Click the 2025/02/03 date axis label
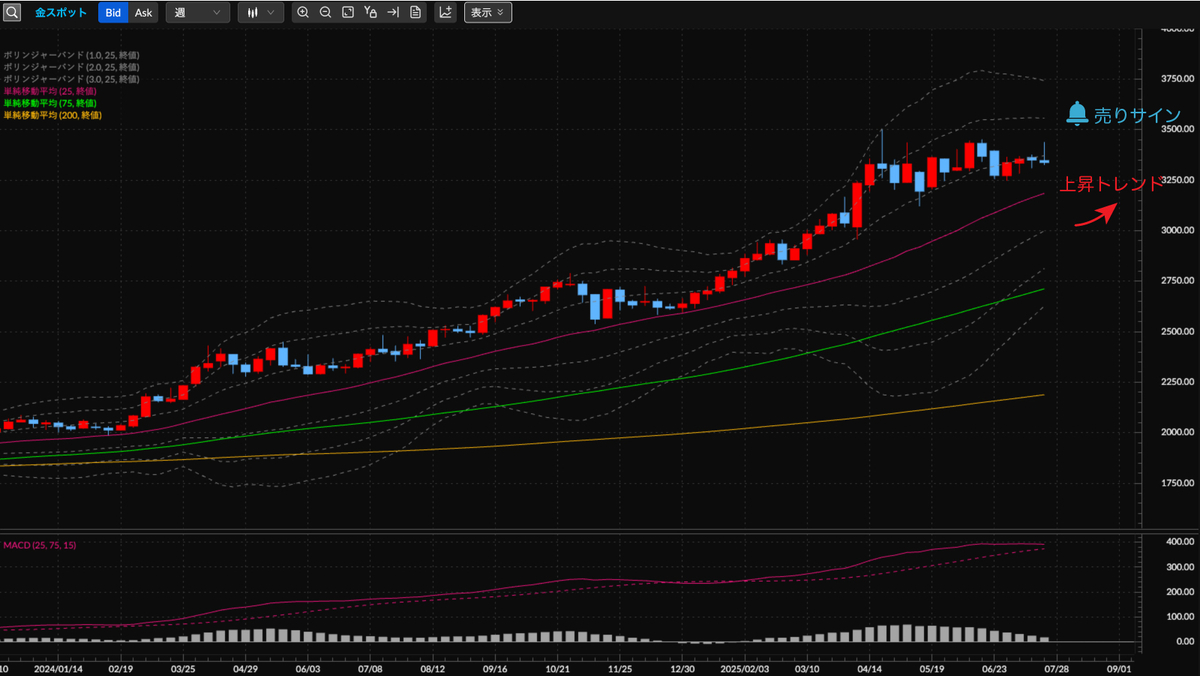 (x=745, y=667)
